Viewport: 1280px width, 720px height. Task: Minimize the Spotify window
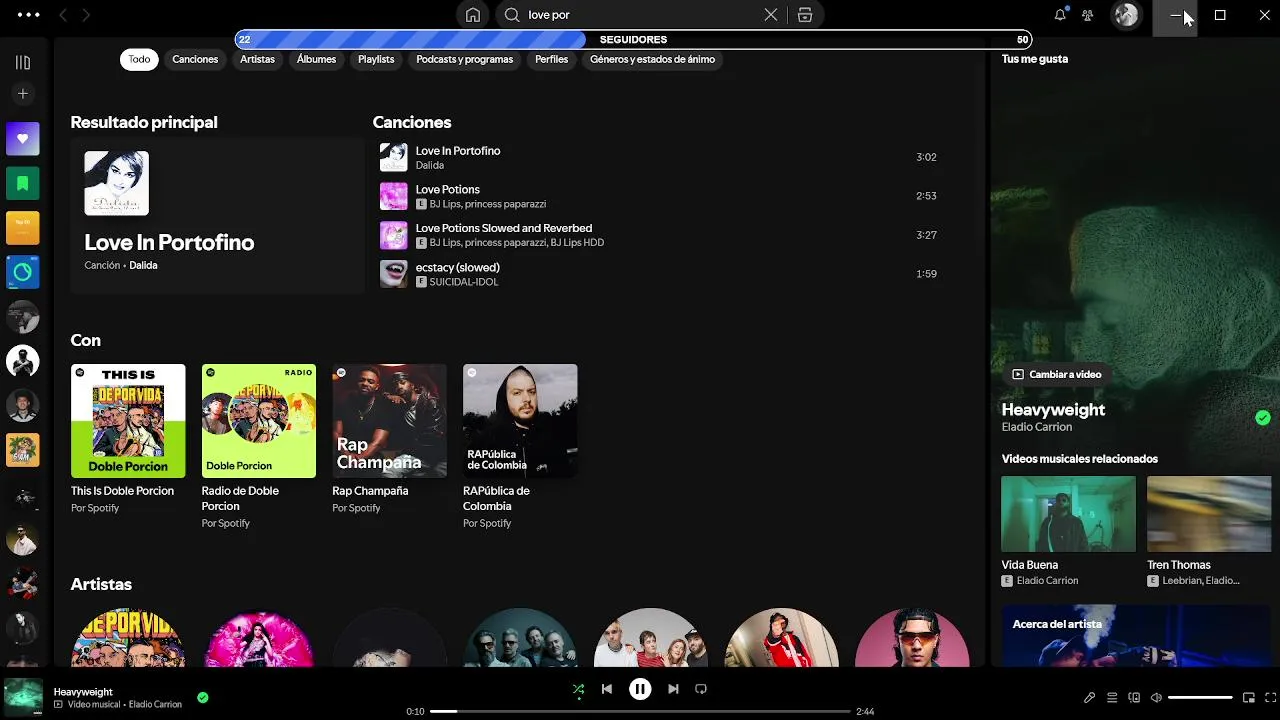pyautogui.click(x=1175, y=15)
